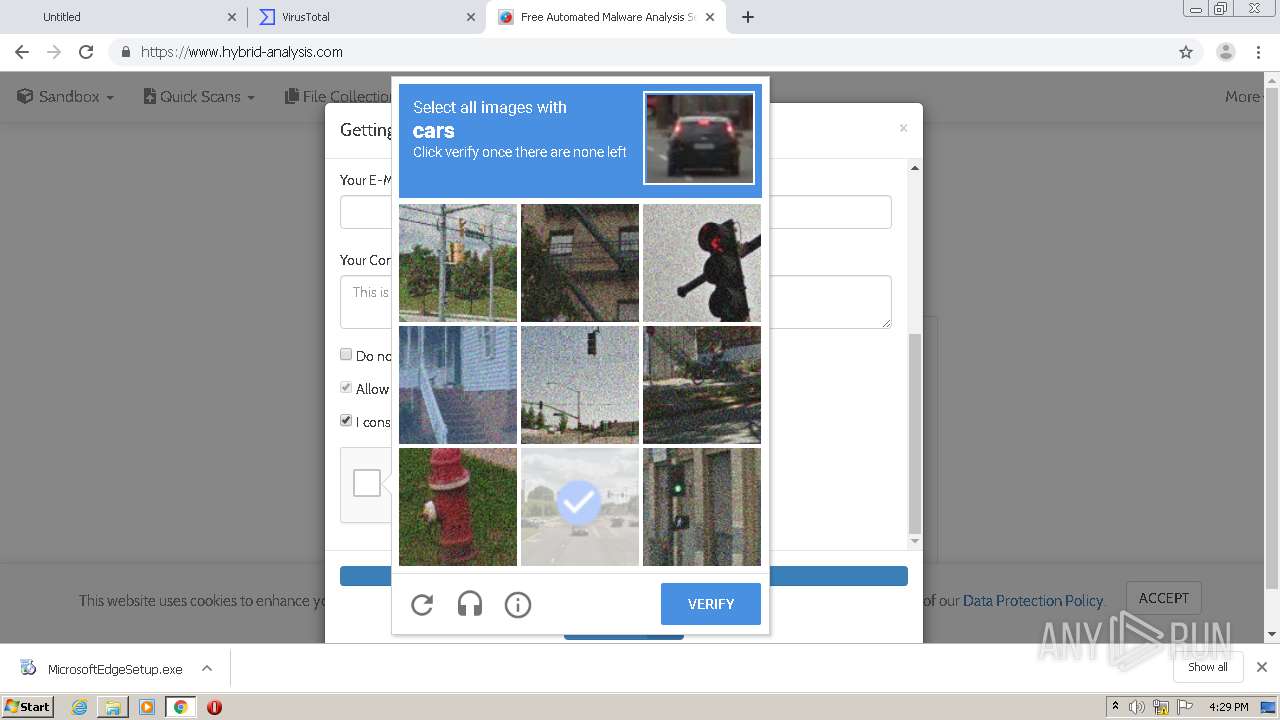This screenshot has width=1280, height=720.
Task: Select the Chrome taskbar icon
Action: (180, 707)
